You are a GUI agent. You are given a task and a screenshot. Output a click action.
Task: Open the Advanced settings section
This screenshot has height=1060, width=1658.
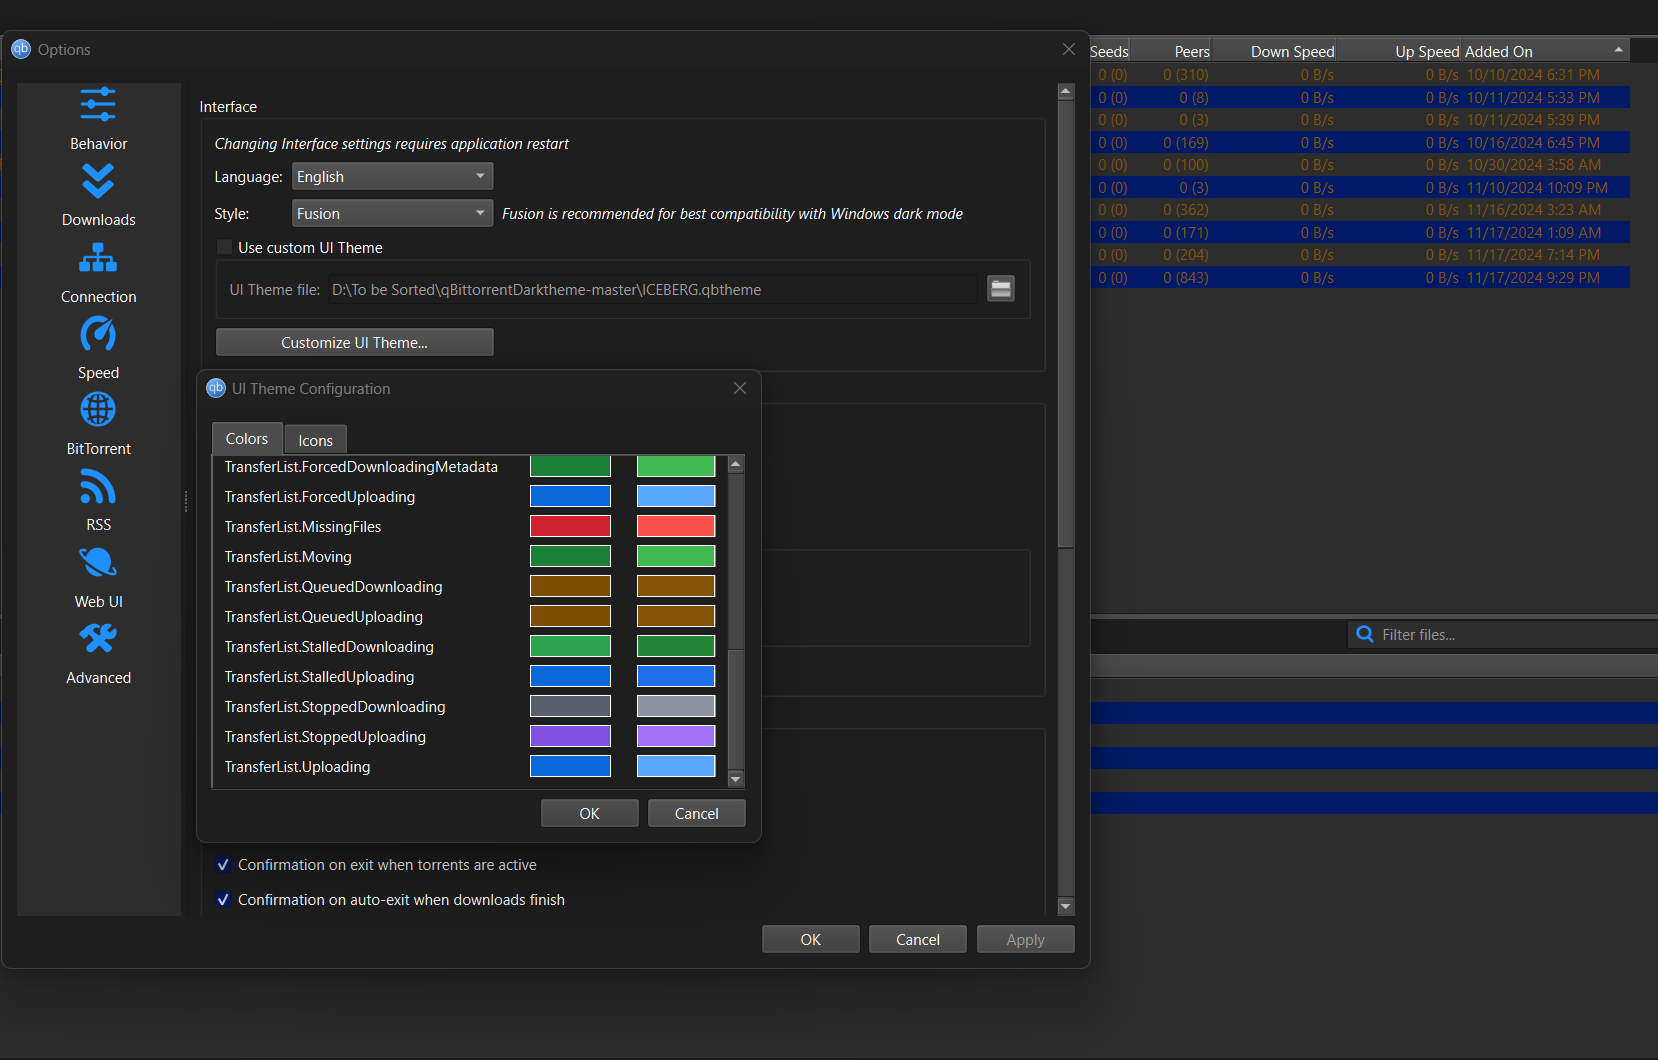click(x=98, y=654)
